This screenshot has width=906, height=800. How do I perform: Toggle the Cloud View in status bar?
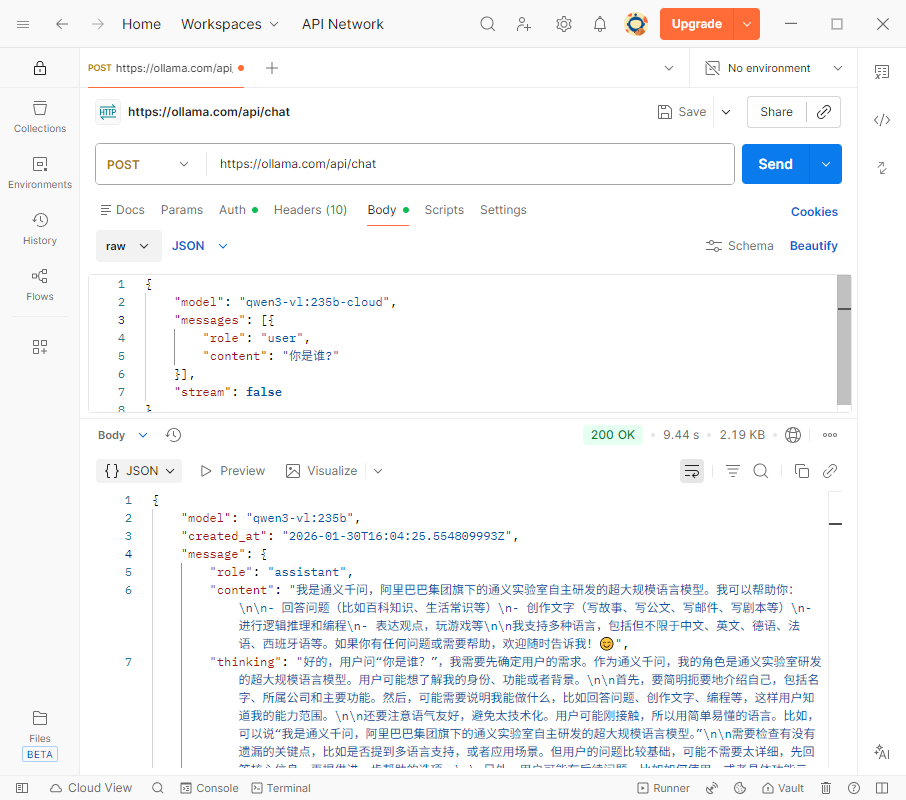pos(90,788)
